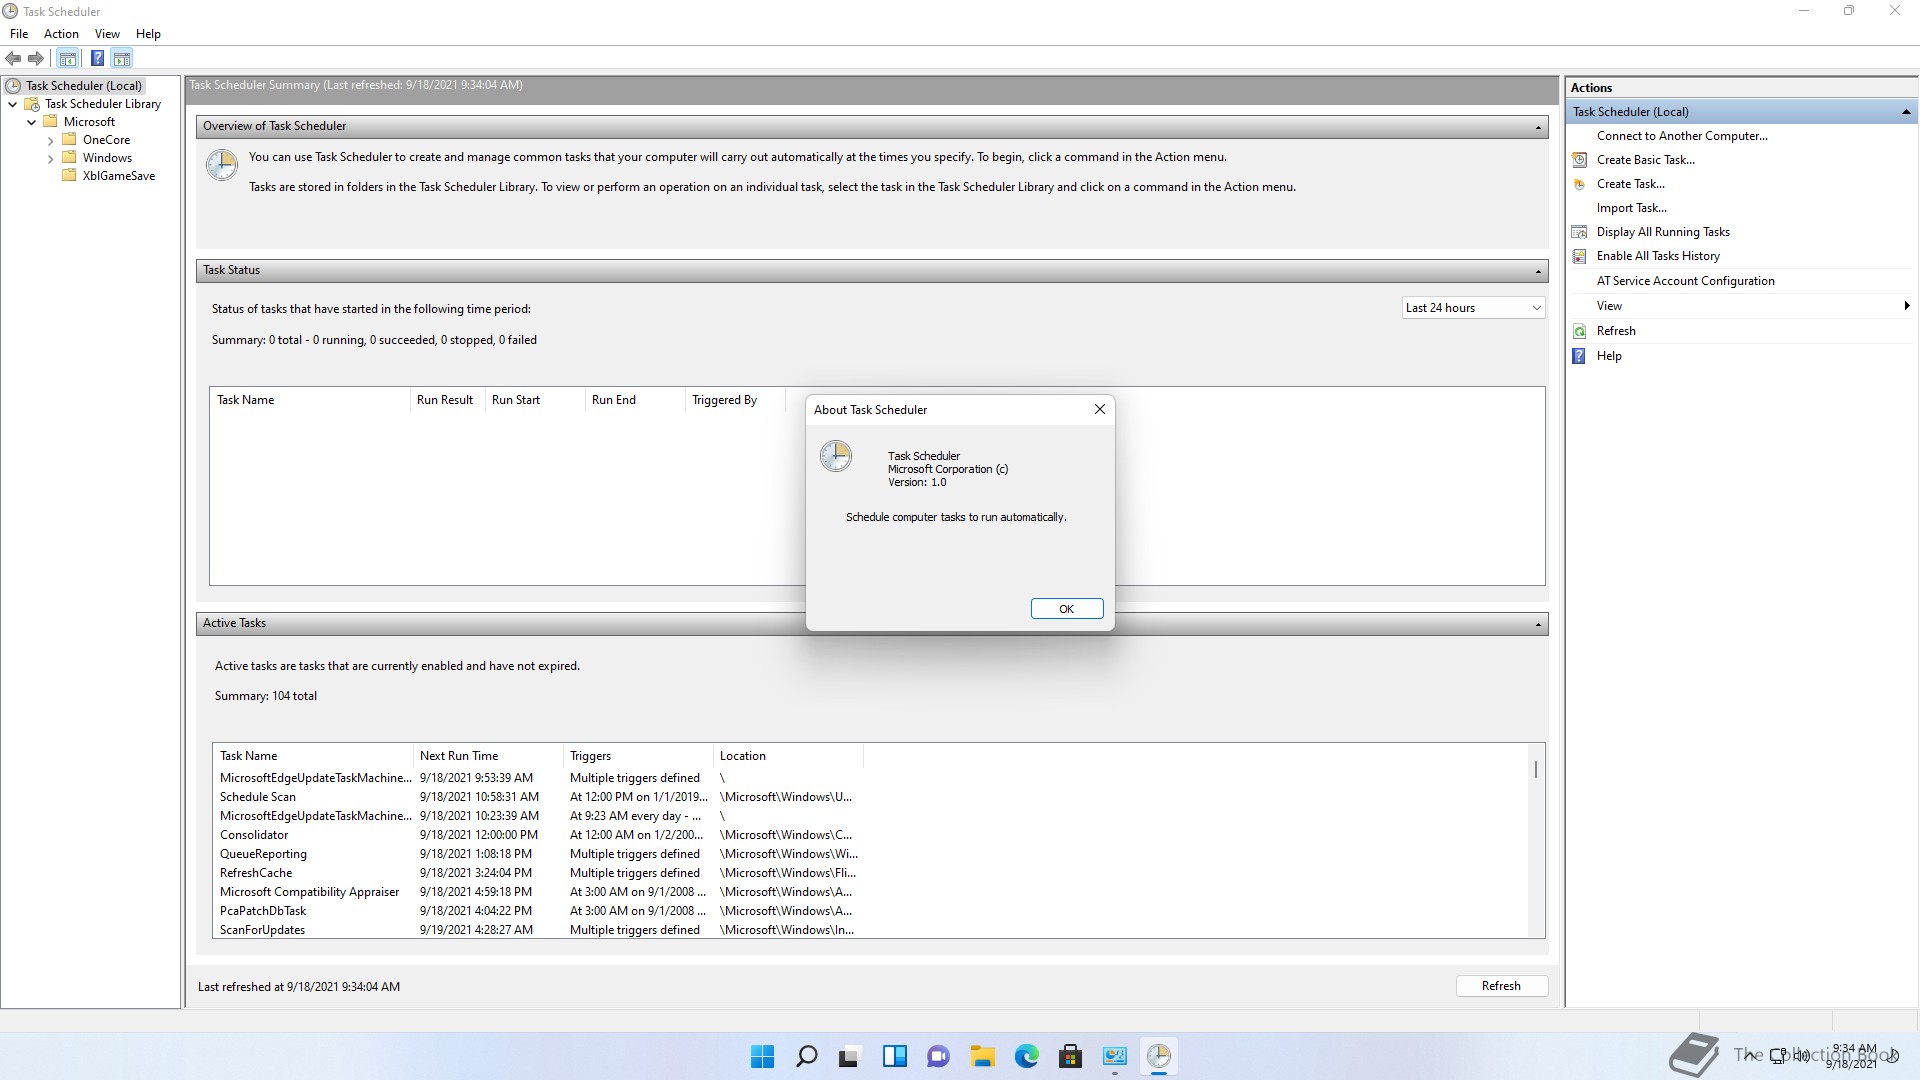The width and height of the screenshot is (1920, 1080).
Task: Open the View menu in menu bar
Action: (107, 34)
